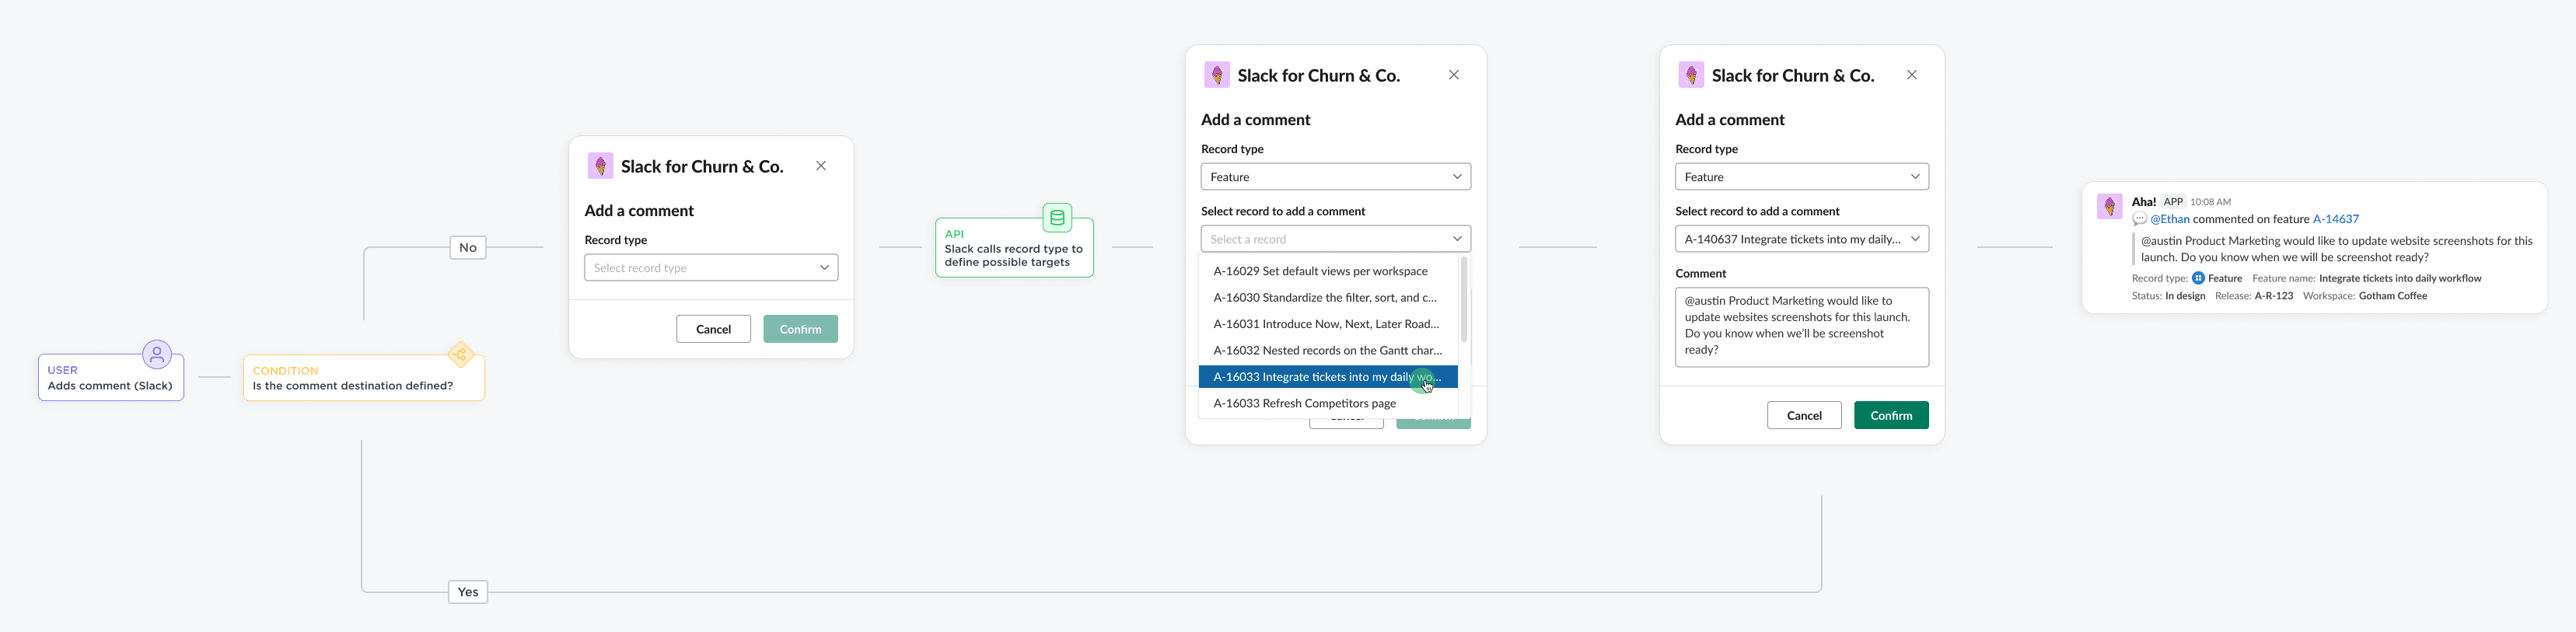The width and height of the screenshot is (2576, 632).
Task: Click dark green Confirm button
Action: 1891,415
